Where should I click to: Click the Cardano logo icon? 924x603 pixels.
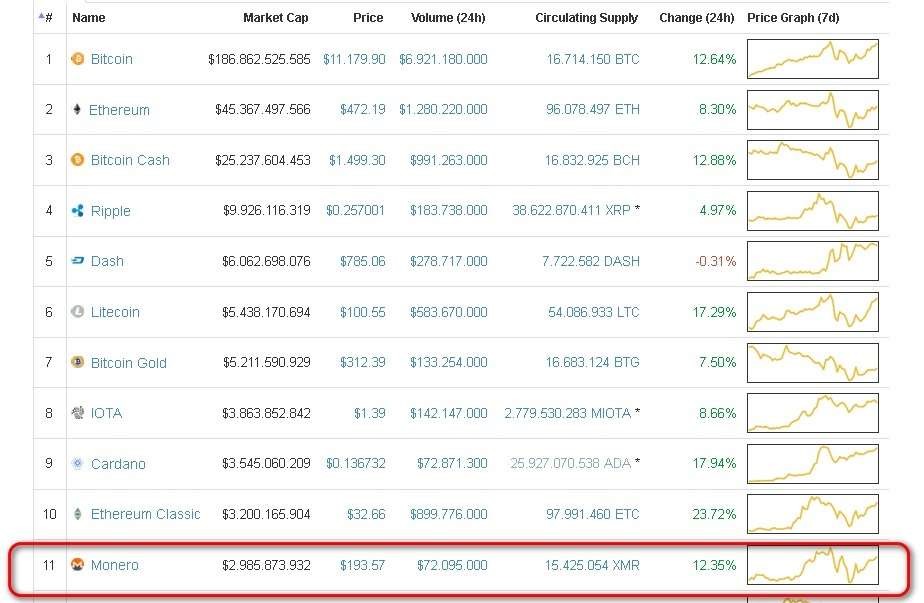[78, 464]
